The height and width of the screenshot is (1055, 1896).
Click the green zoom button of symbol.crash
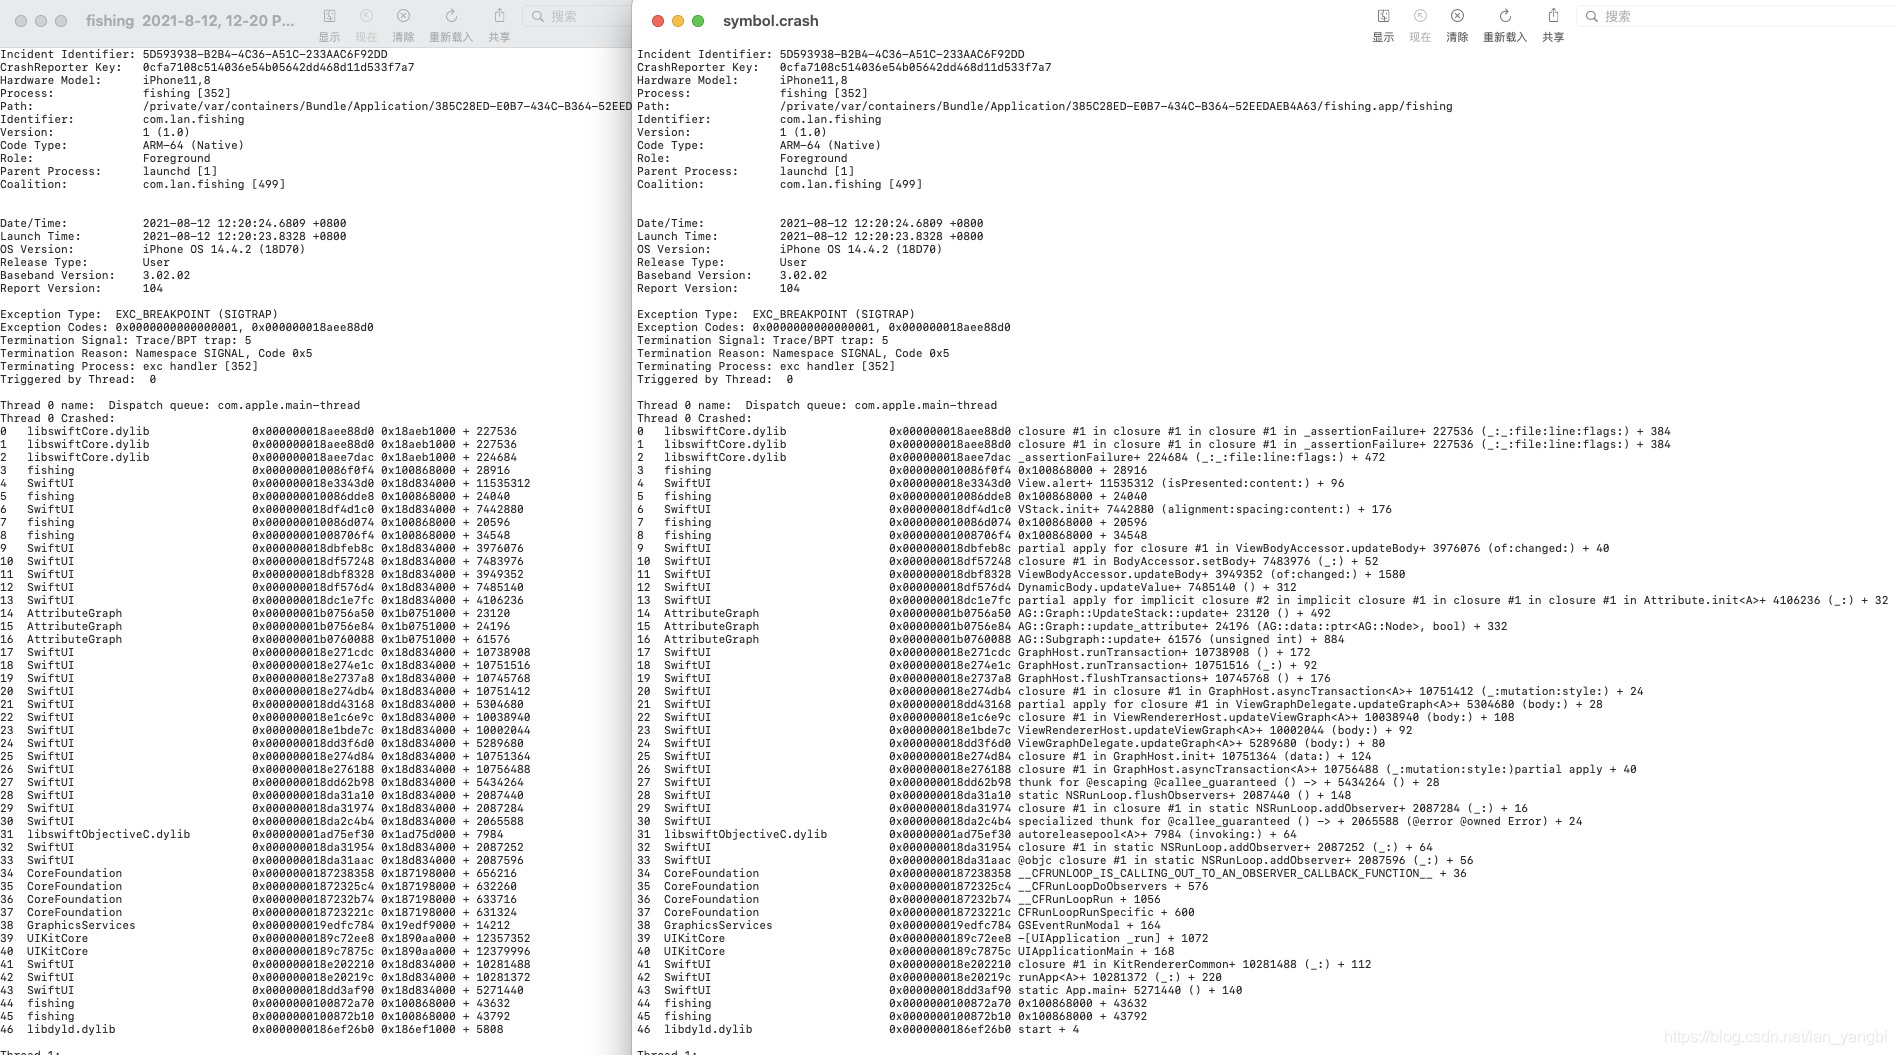698,21
